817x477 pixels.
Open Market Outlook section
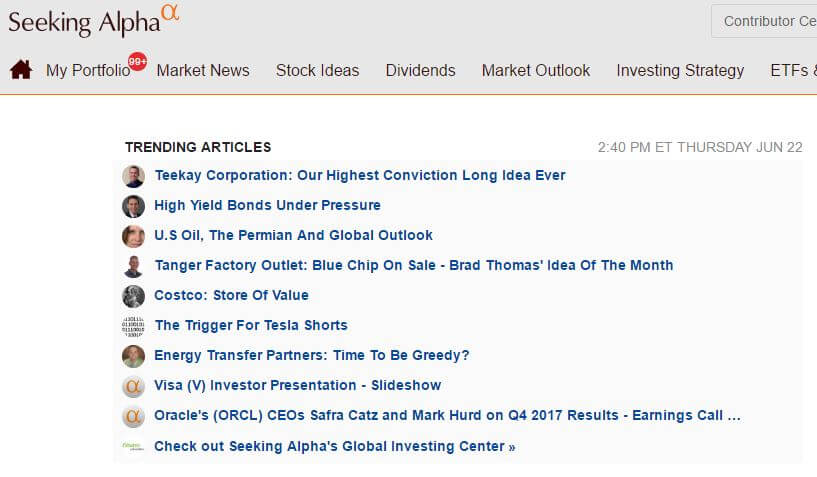tap(536, 70)
